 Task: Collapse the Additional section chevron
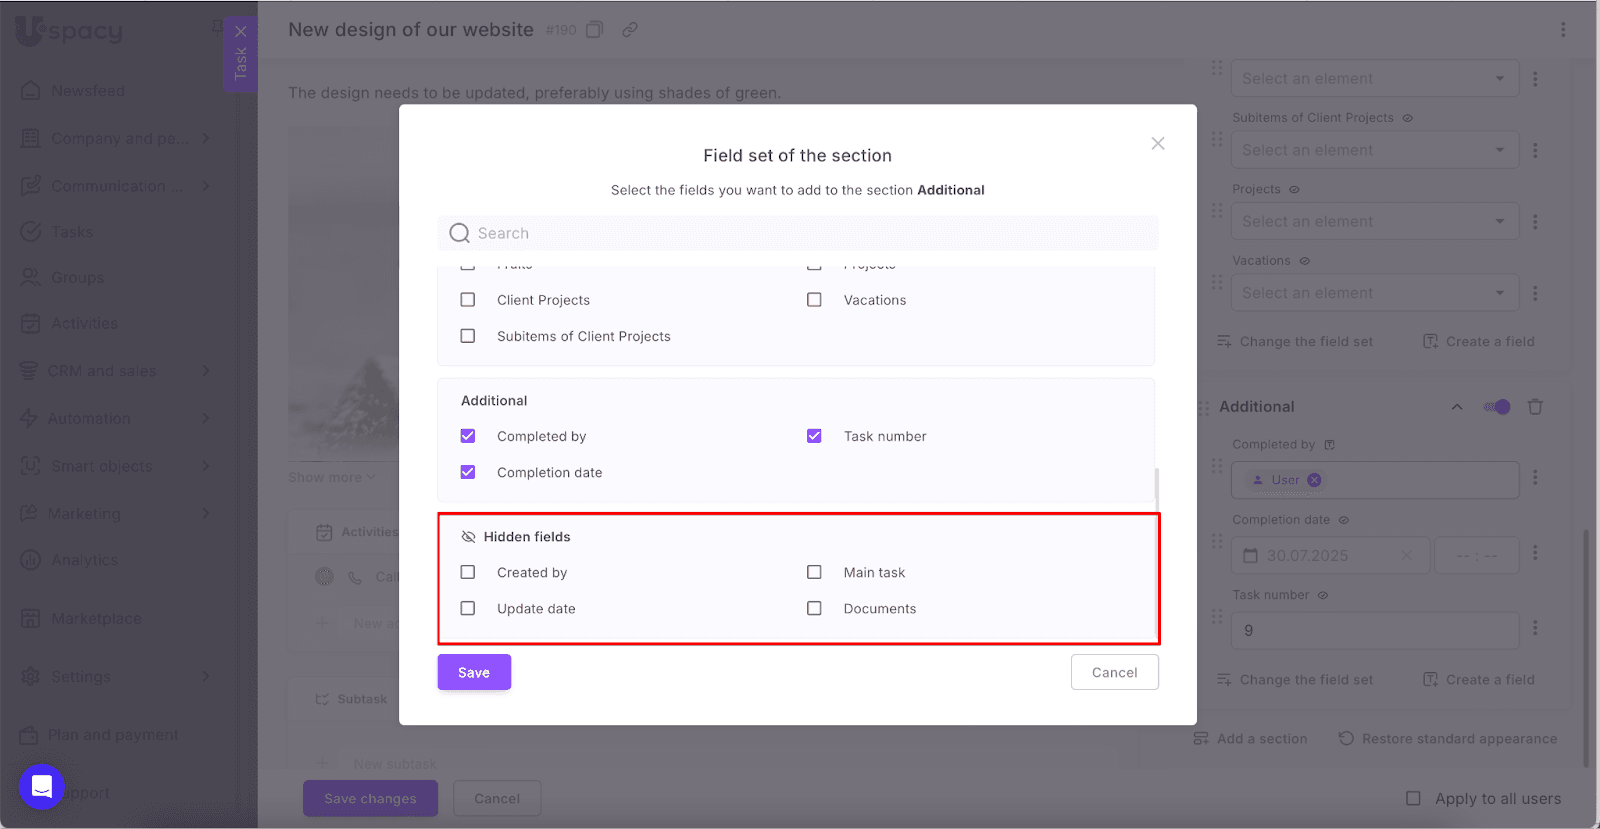1457,407
